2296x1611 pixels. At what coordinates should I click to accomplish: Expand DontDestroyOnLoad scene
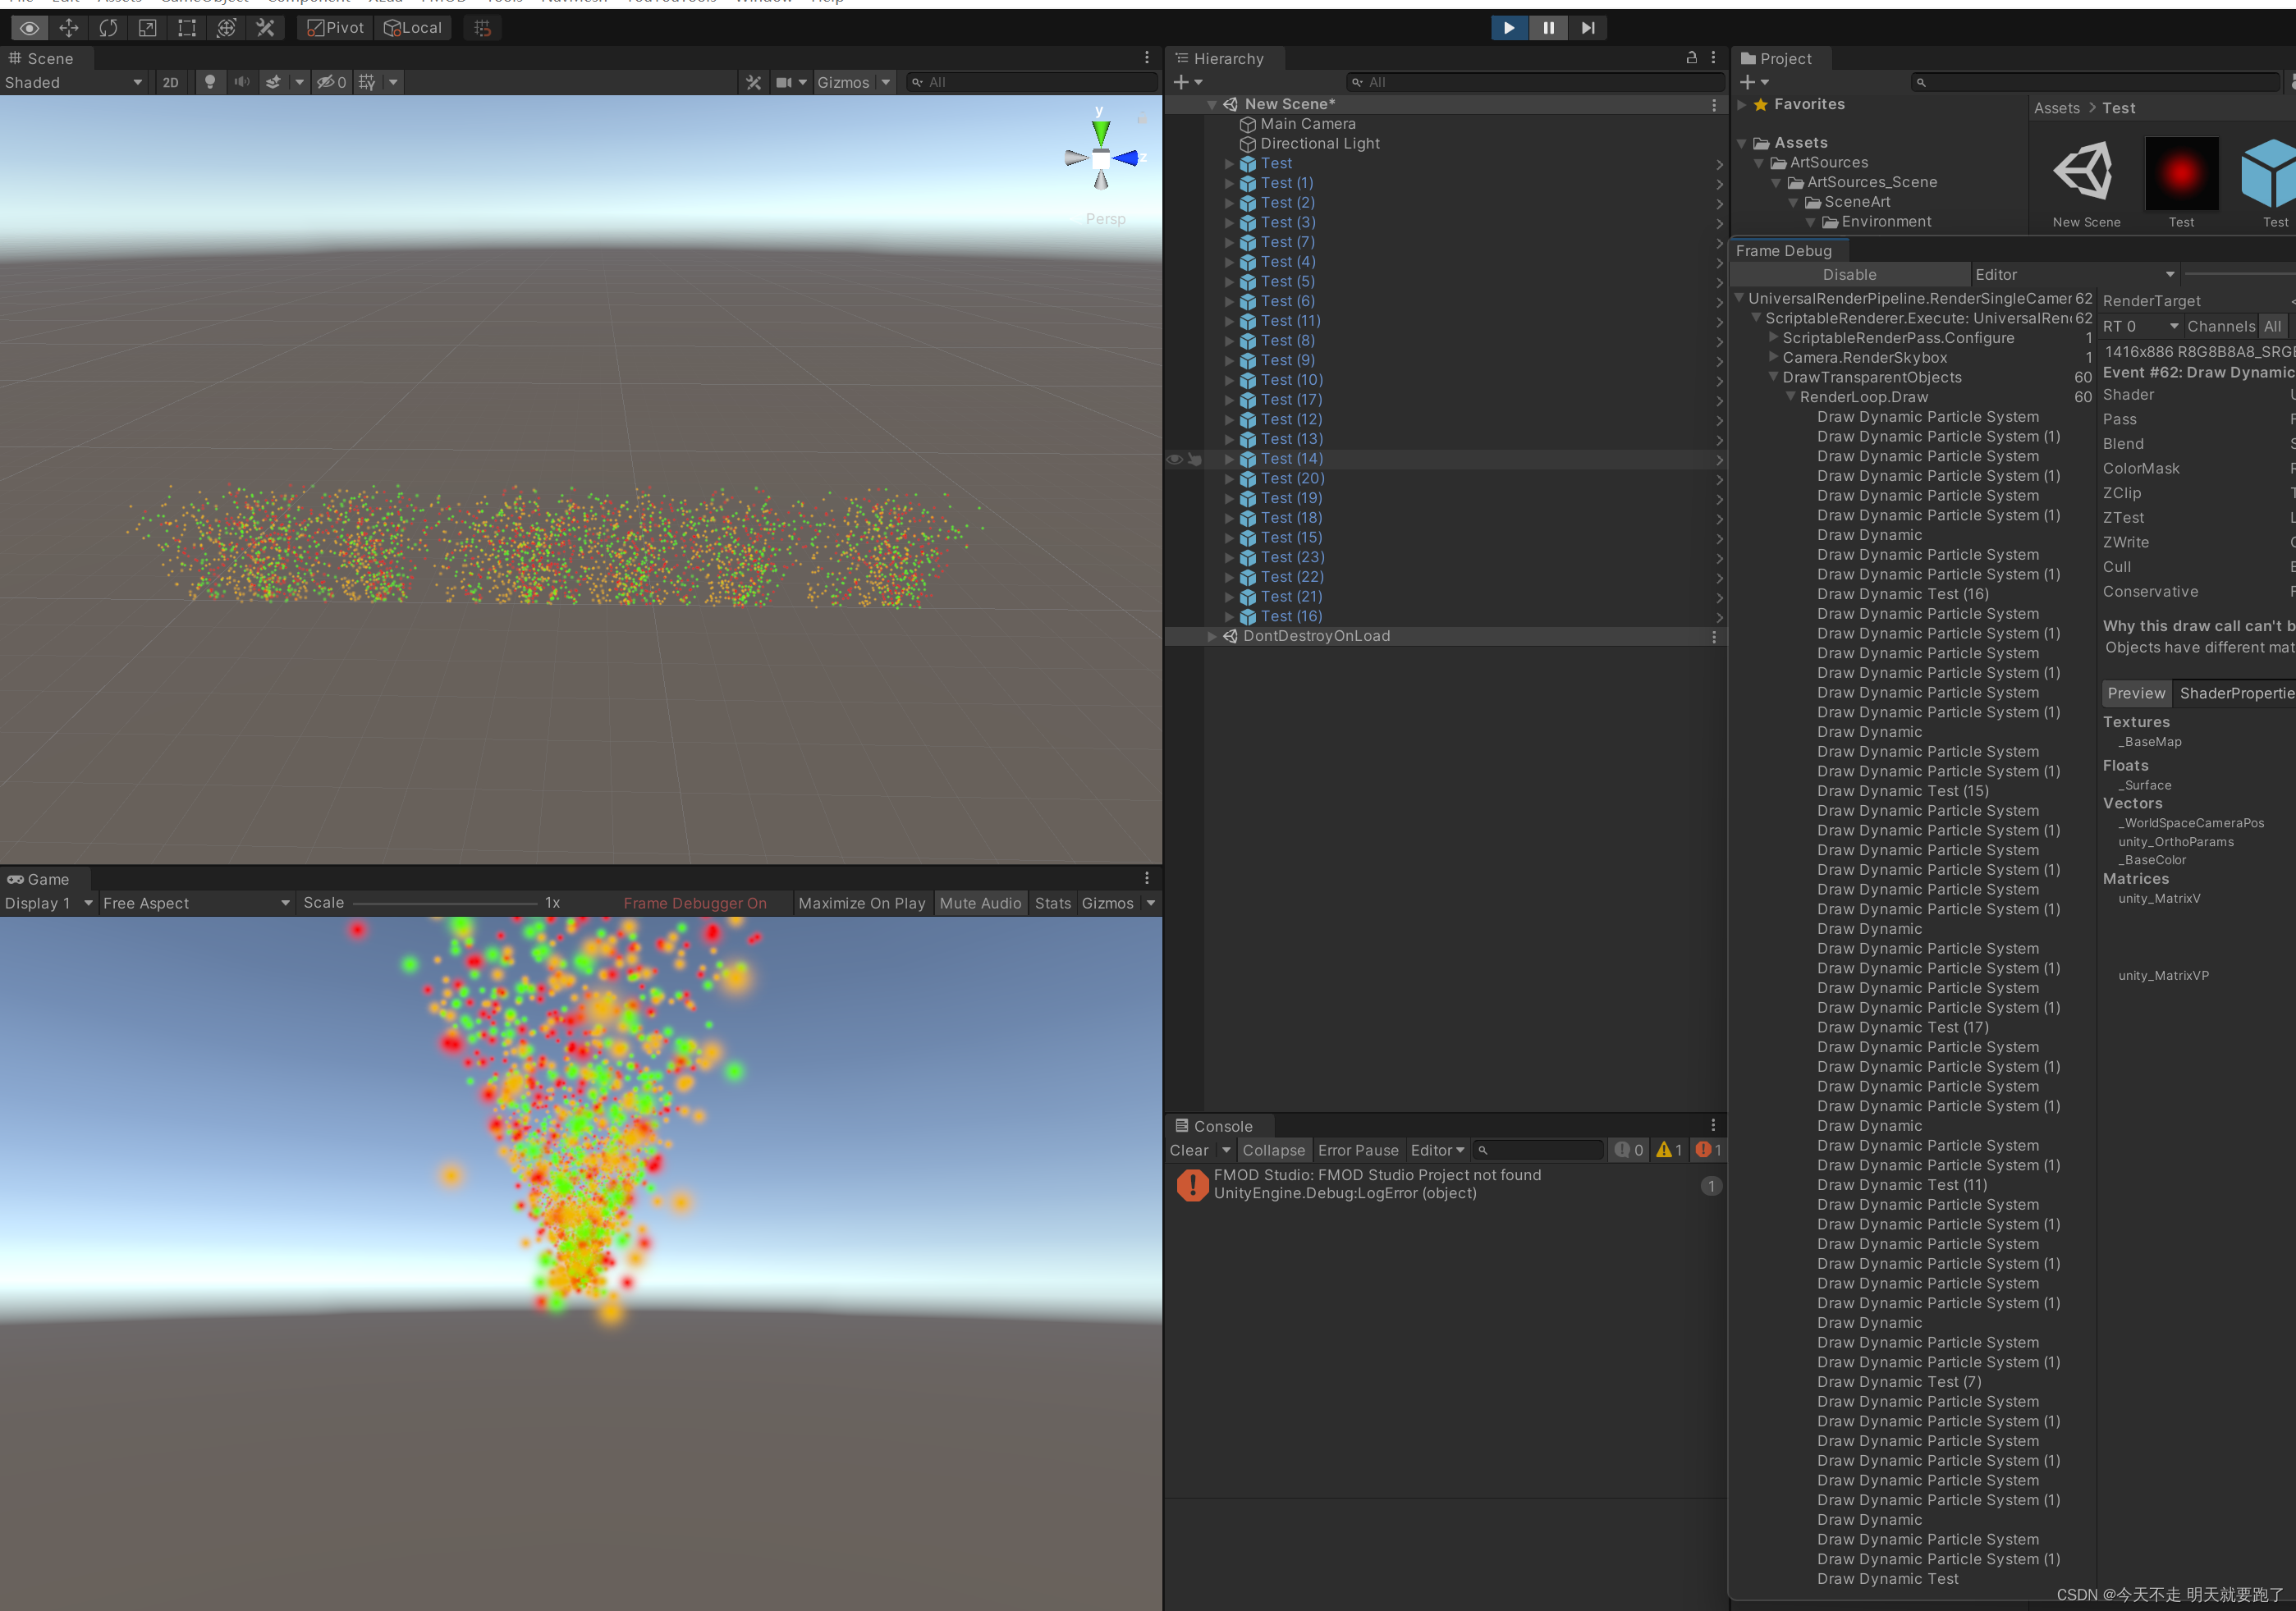click(1212, 636)
